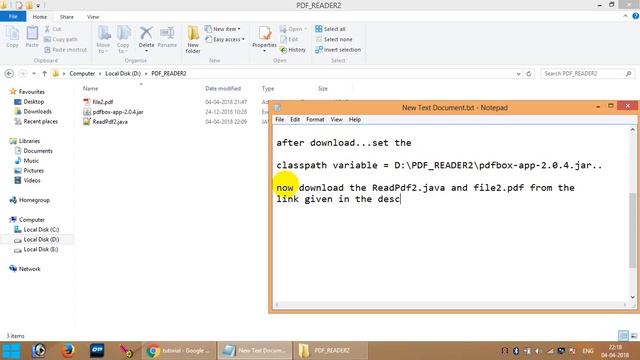
Task: Create a New folder from the ribbon
Action: pos(193,39)
